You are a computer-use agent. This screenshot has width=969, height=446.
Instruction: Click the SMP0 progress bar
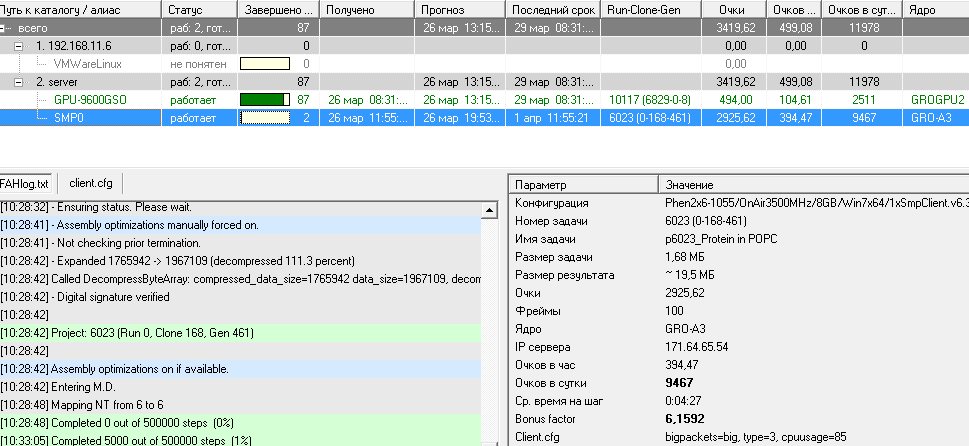[x=264, y=118]
